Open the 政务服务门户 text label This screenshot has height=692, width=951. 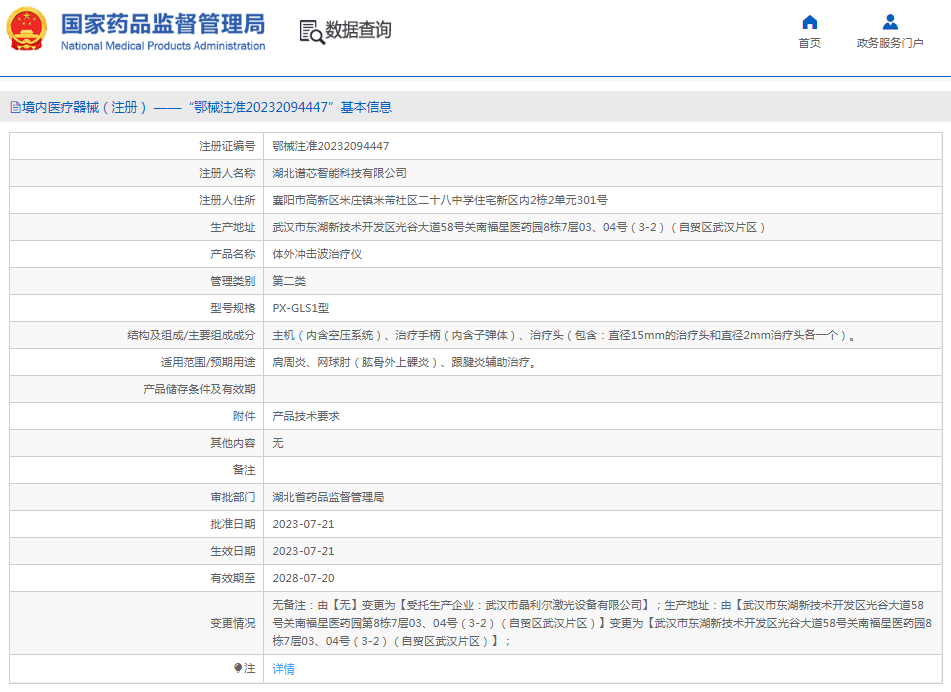tap(890, 43)
